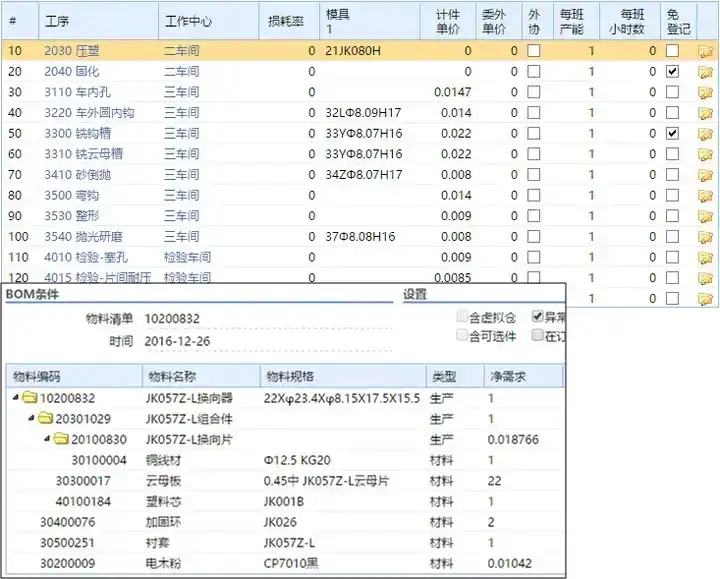The width and height of the screenshot is (720, 579).
Task: Click the folder icon of BOM node 10200832
Action: pyautogui.click(x=30, y=397)
